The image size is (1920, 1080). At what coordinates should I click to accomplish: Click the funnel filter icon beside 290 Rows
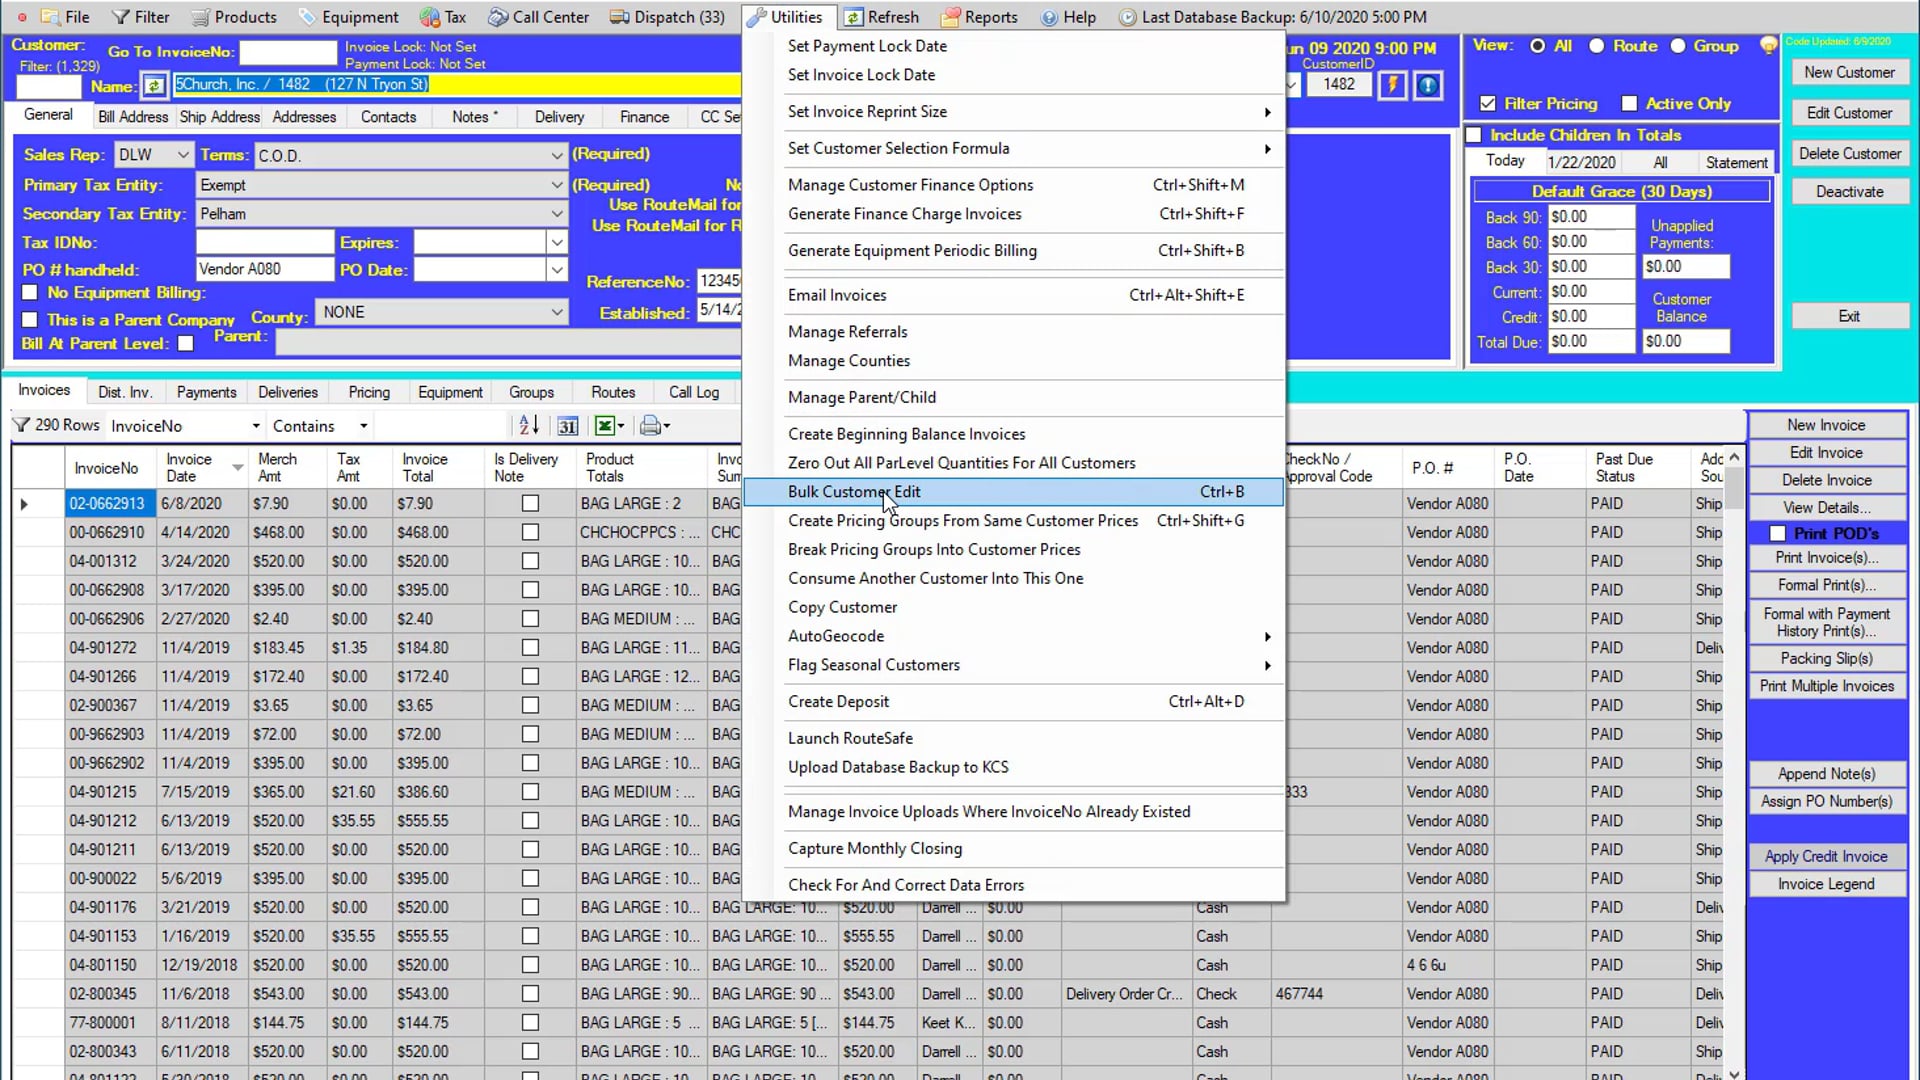point(20,425)
